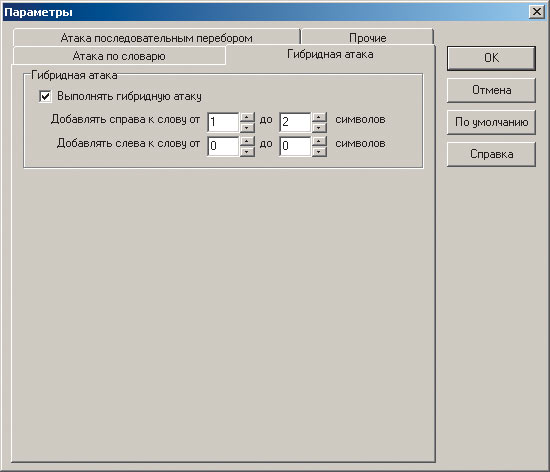Uncheck Выполнять гибридную атаку checkbox

click(x=45, y=96)
